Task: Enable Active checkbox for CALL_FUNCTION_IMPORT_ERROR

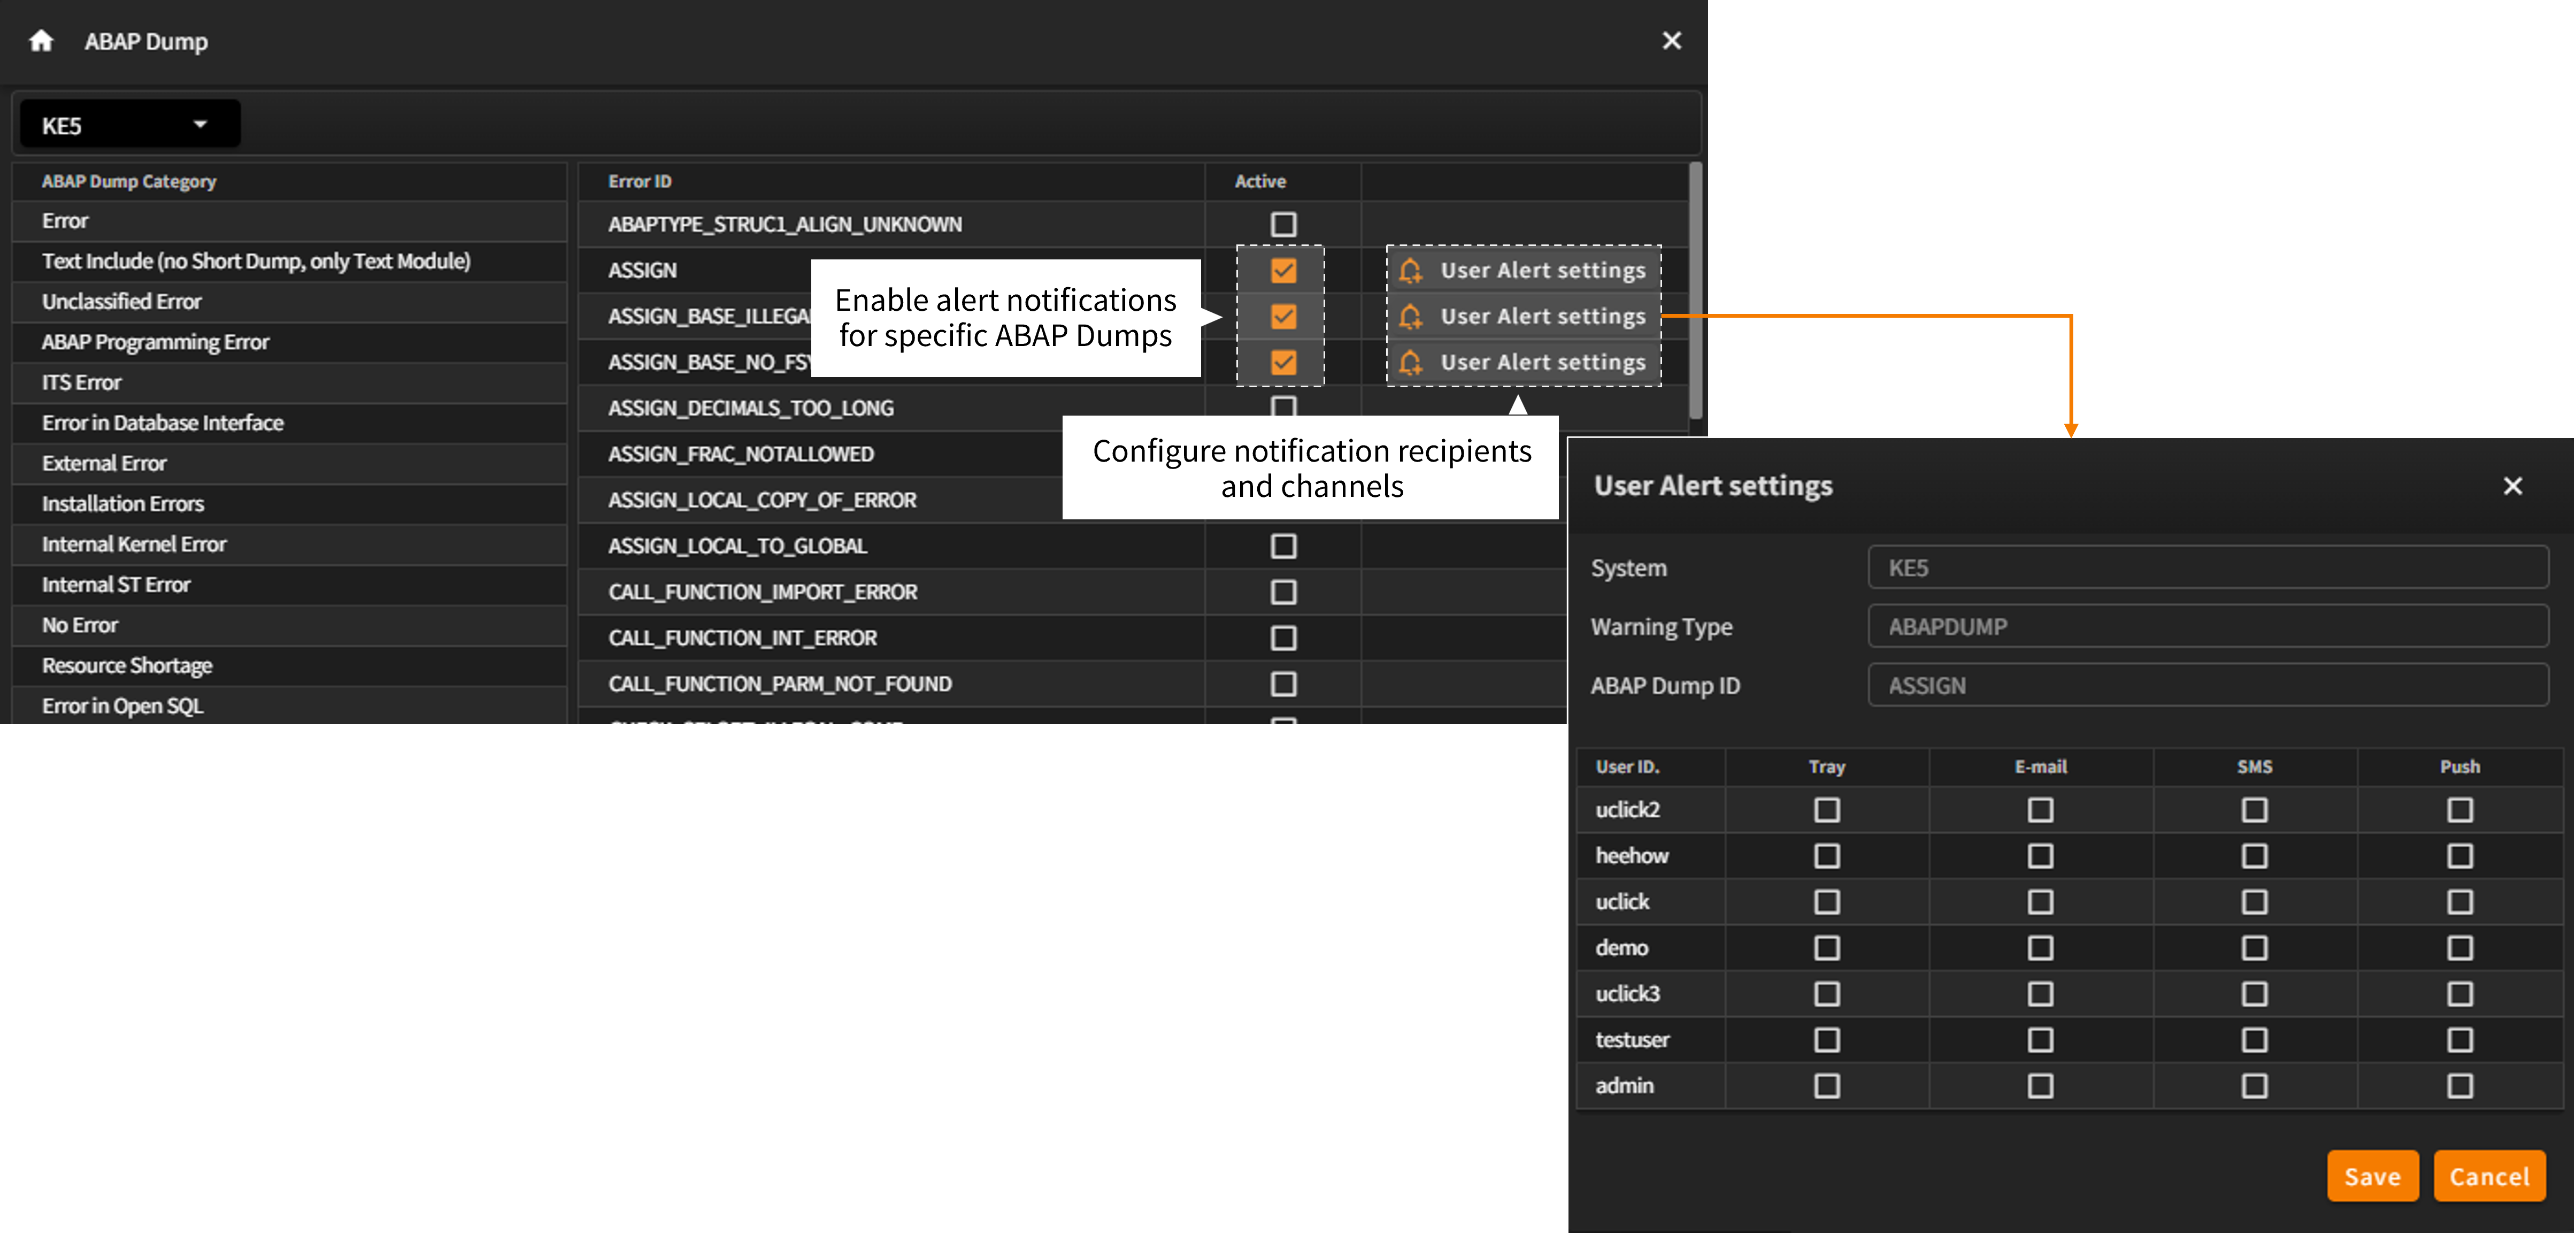Action: coord(1283,593)
